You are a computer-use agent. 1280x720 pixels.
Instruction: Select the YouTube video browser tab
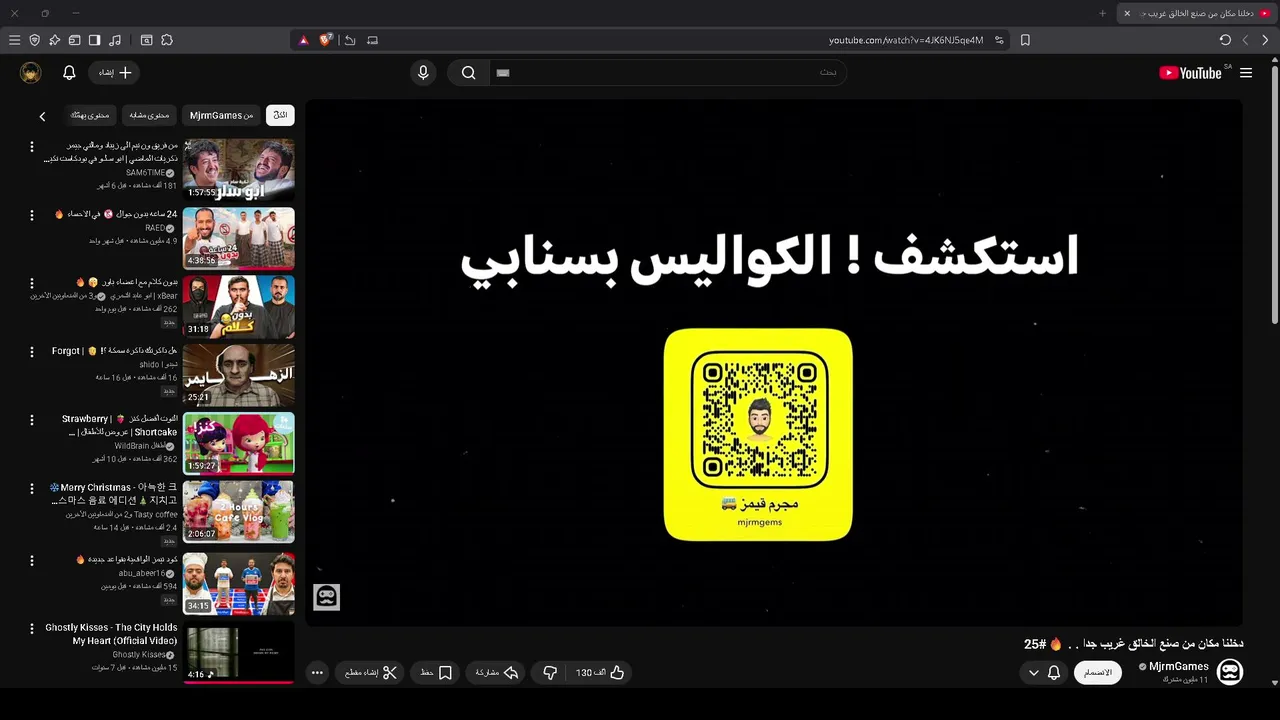tap(1197, 13)
